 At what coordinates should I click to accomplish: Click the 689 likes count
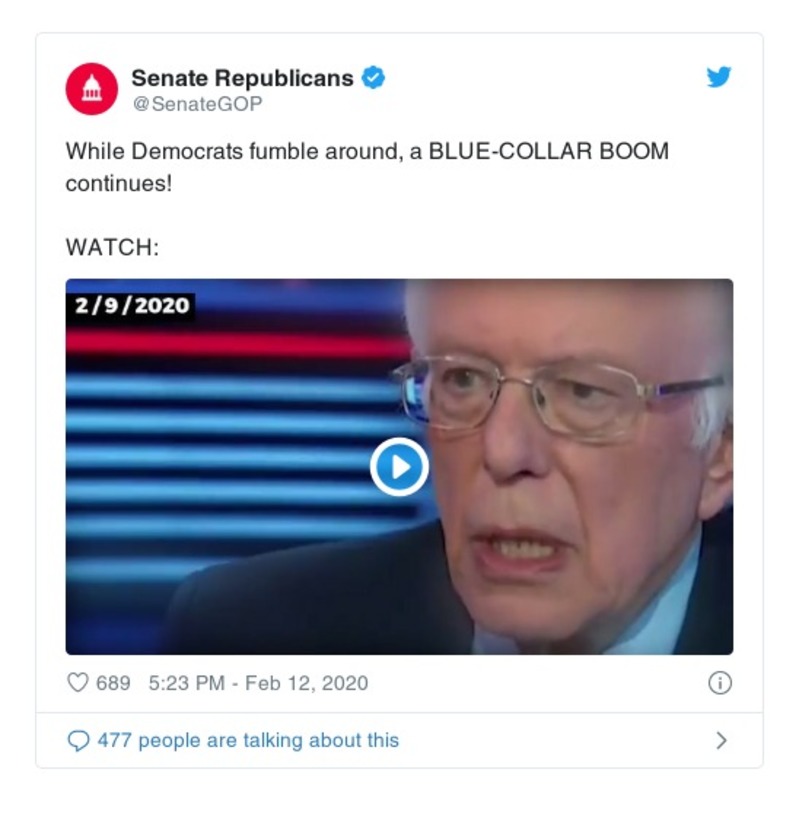pyautogui.click(x=113, y=683)
